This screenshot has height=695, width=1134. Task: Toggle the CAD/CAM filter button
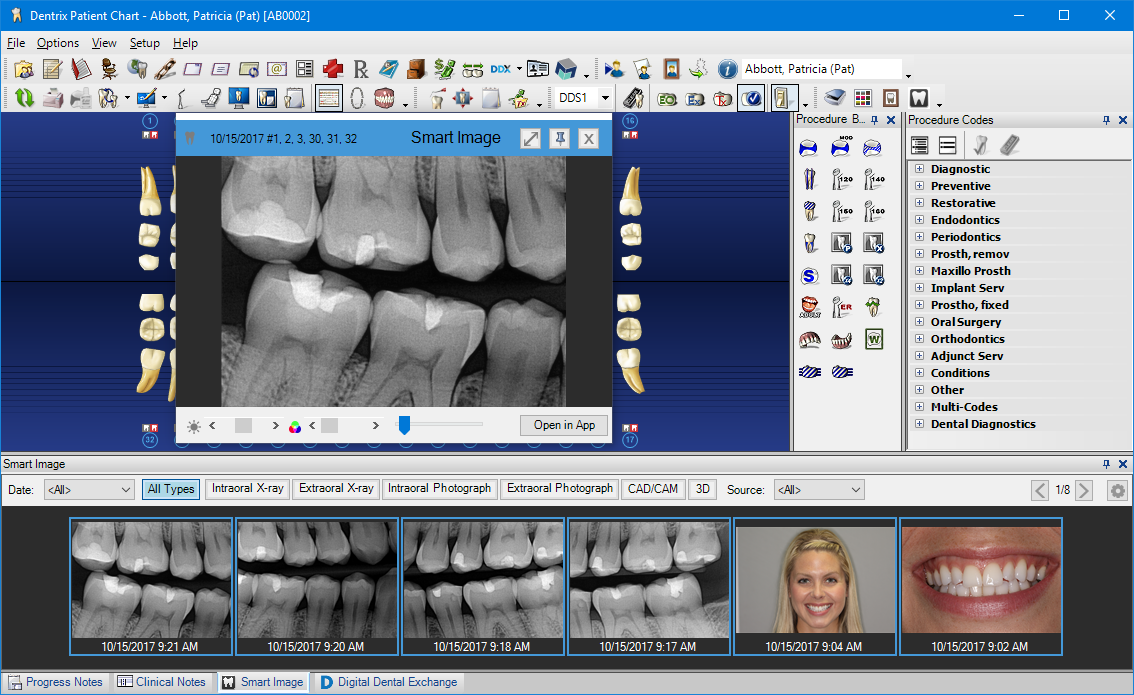click(x=652, y=489)
